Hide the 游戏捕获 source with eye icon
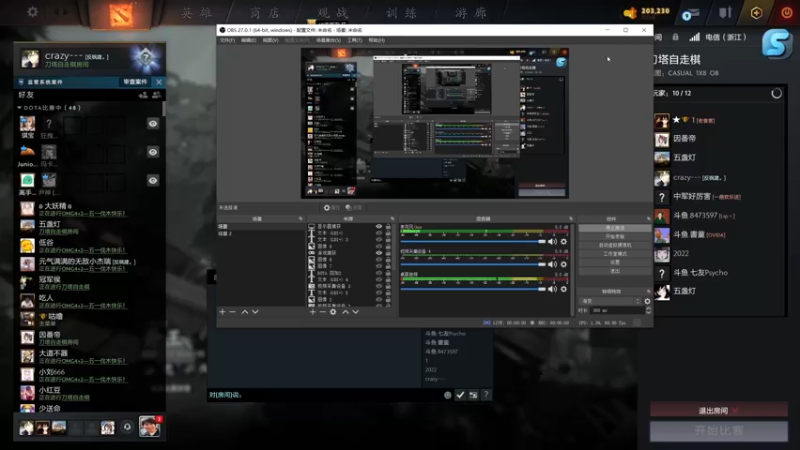The width and height of the screenshot is (800, 450). 379,253
